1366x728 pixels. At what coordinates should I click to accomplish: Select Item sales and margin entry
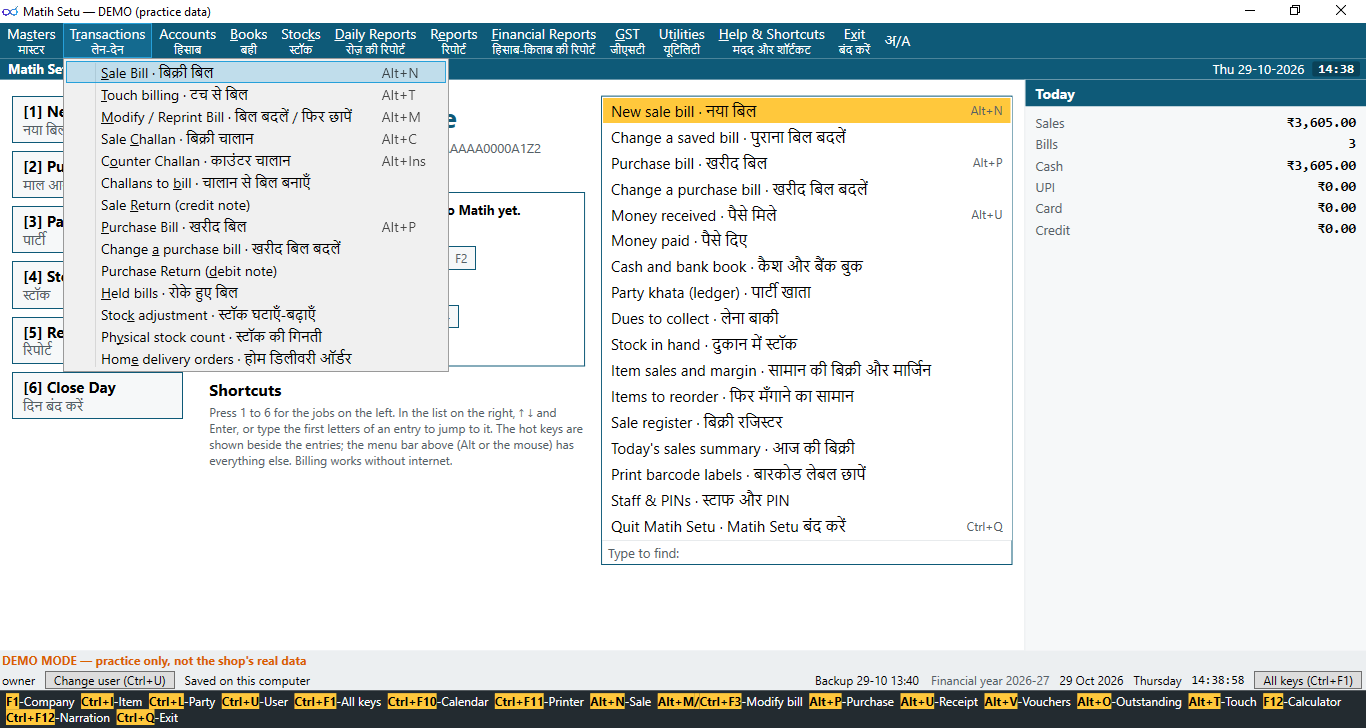pyautogui.click(x=807, y=371)
